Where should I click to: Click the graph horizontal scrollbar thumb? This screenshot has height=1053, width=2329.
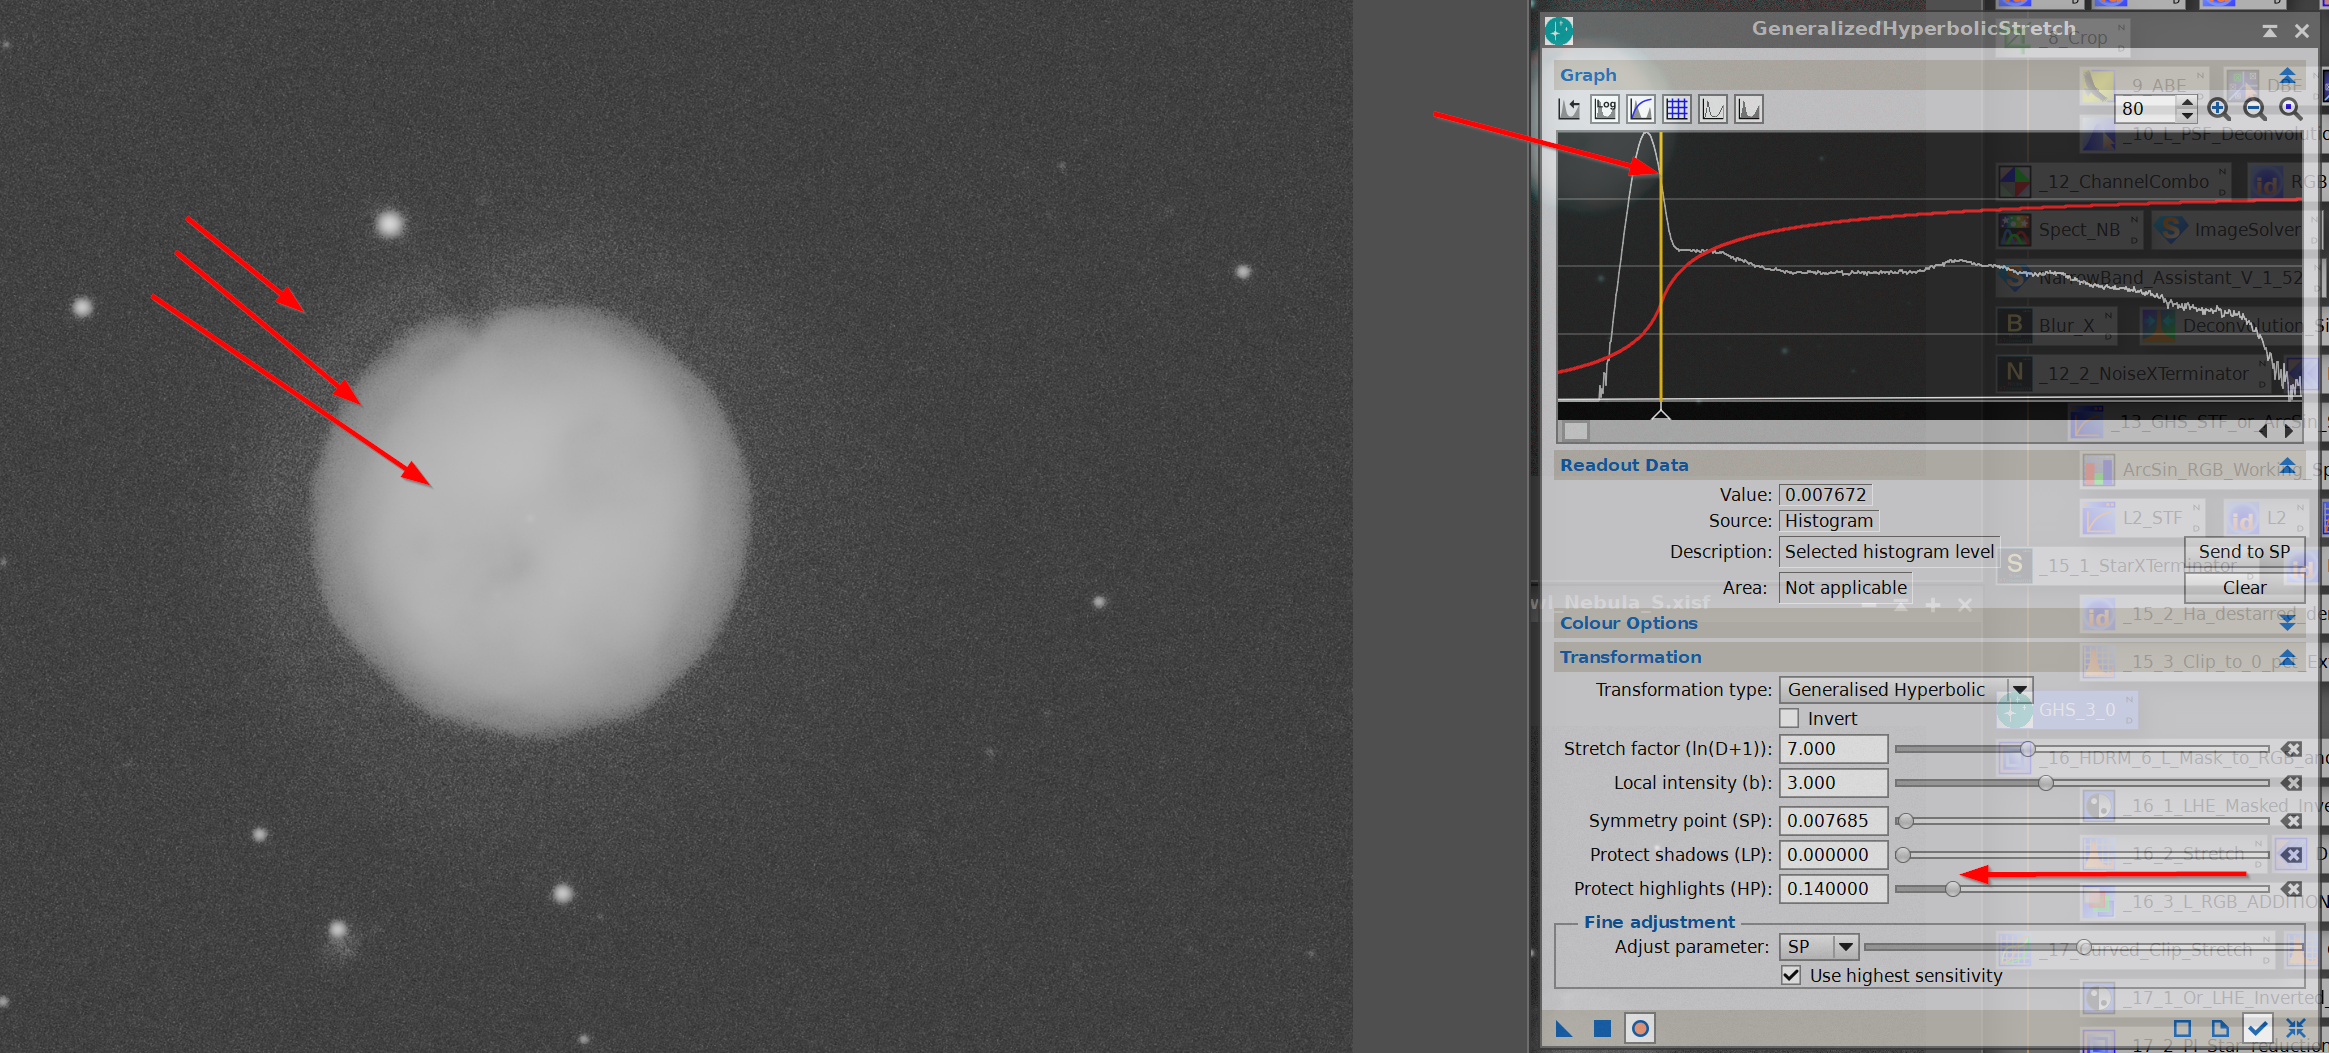[x=1576, y=432]
